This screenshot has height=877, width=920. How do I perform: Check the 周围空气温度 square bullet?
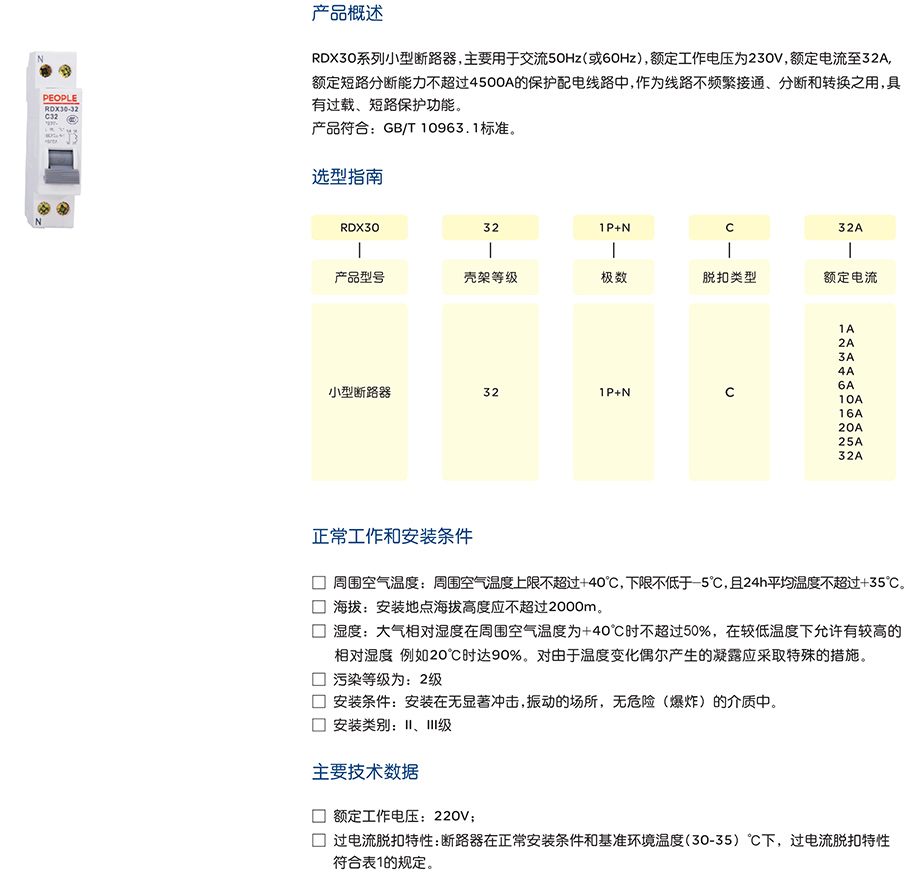click(x=319, y=582)
